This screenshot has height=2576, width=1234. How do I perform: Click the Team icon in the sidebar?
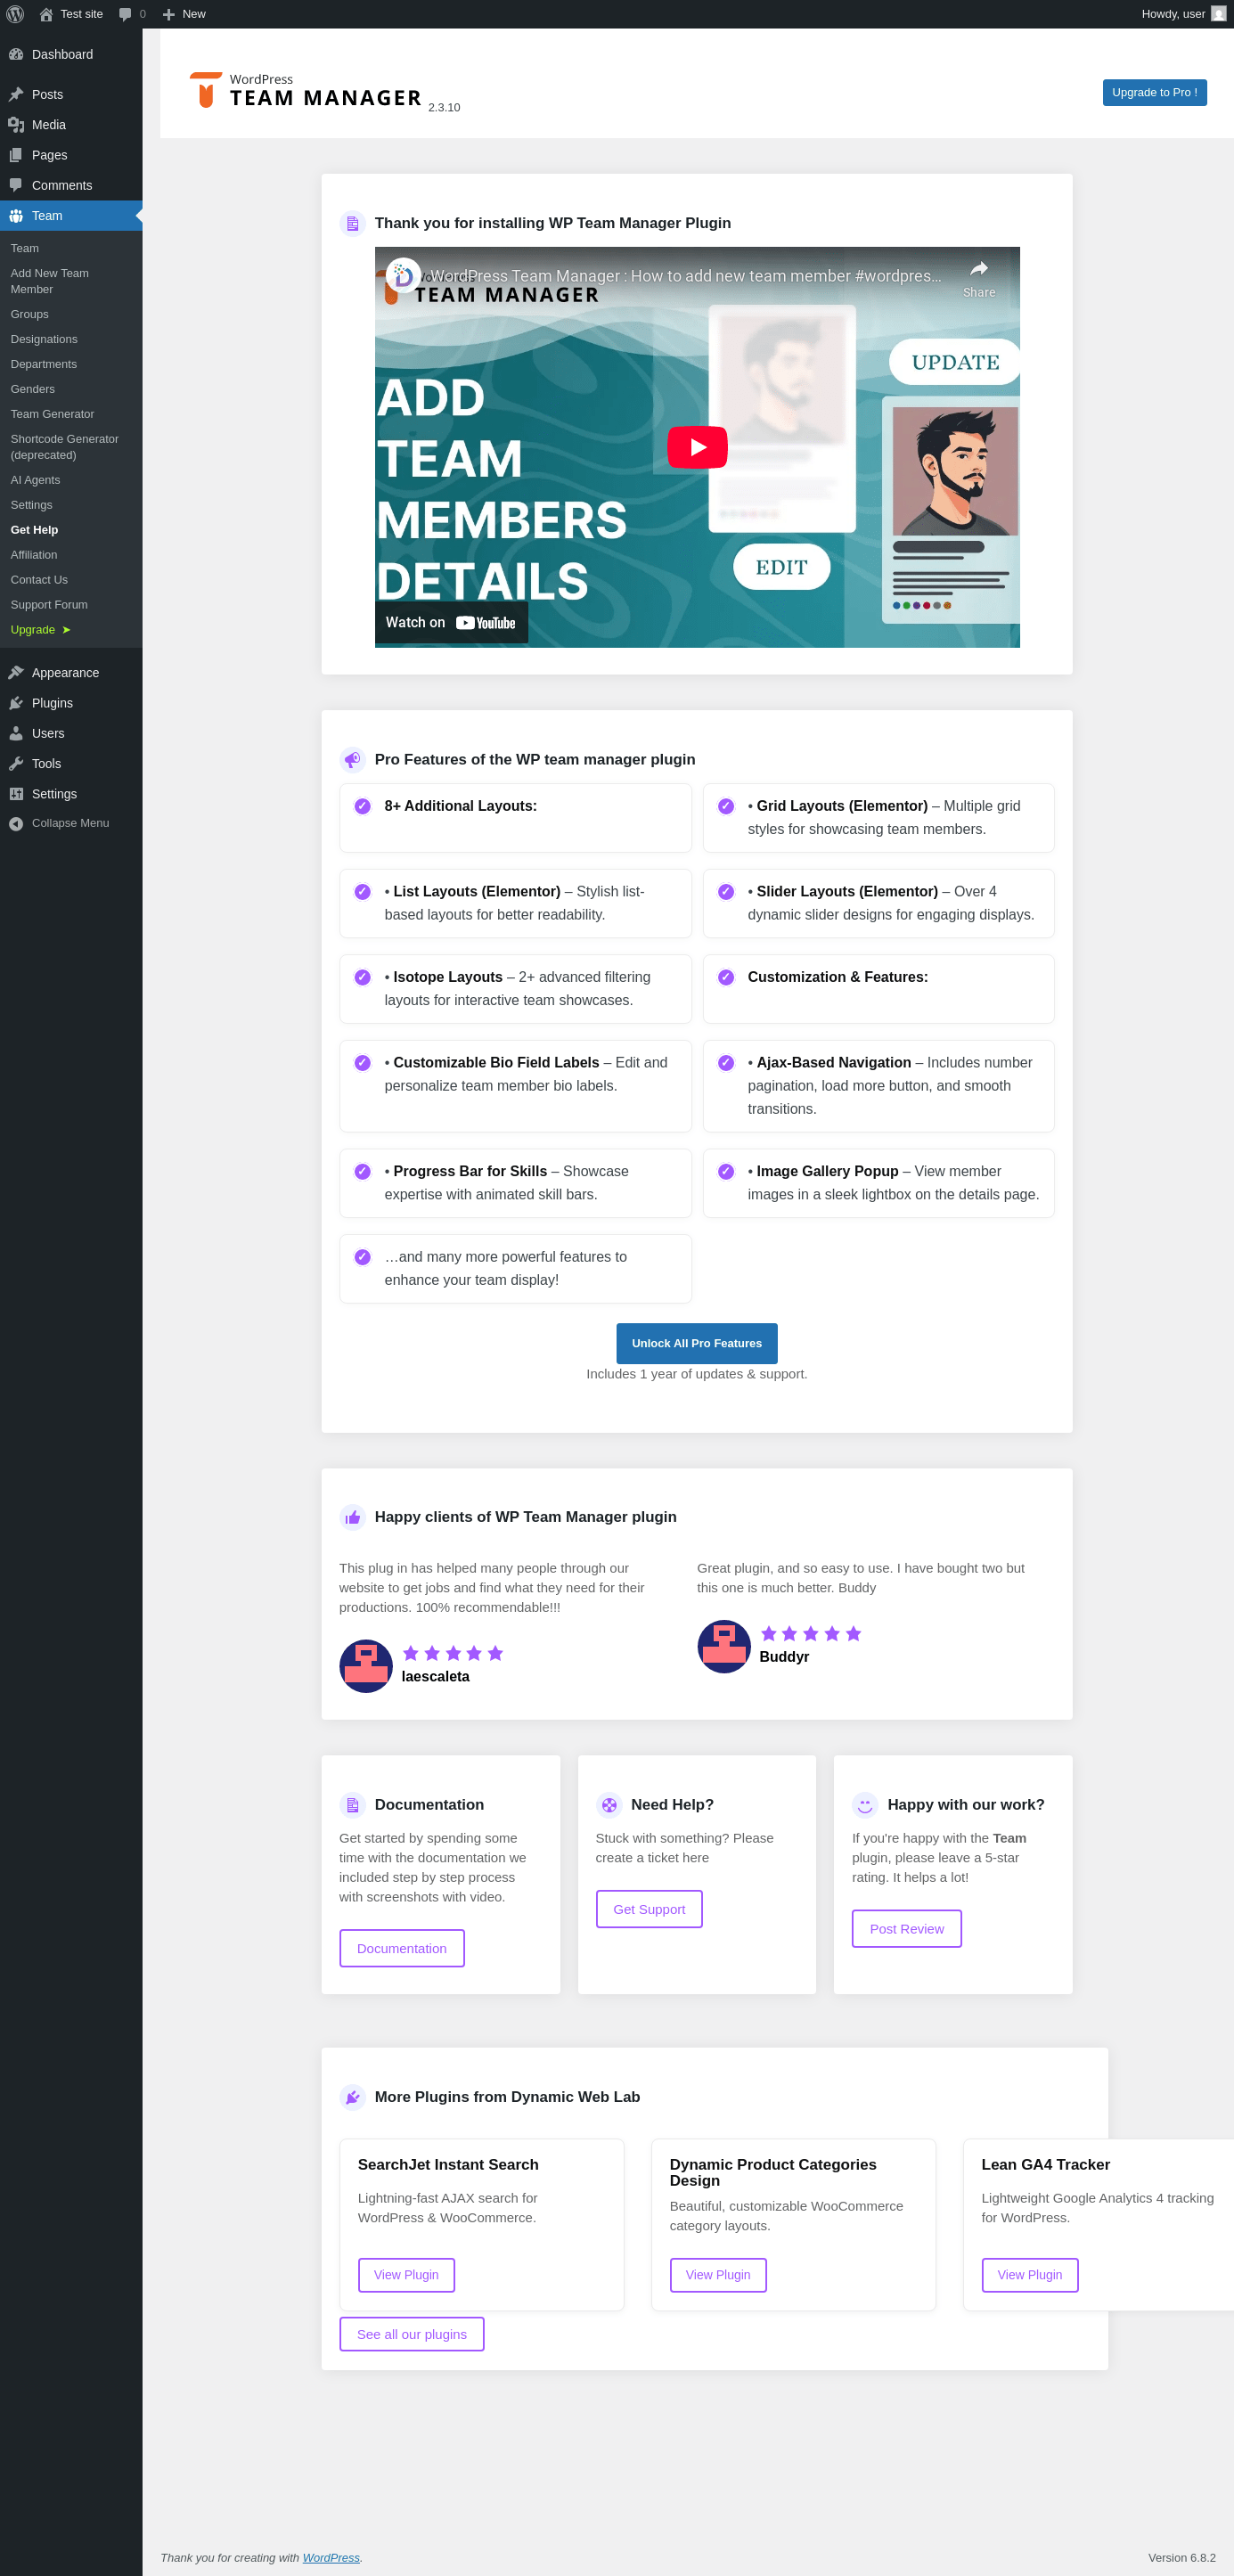pyautogui.click(x=16, y=215)
